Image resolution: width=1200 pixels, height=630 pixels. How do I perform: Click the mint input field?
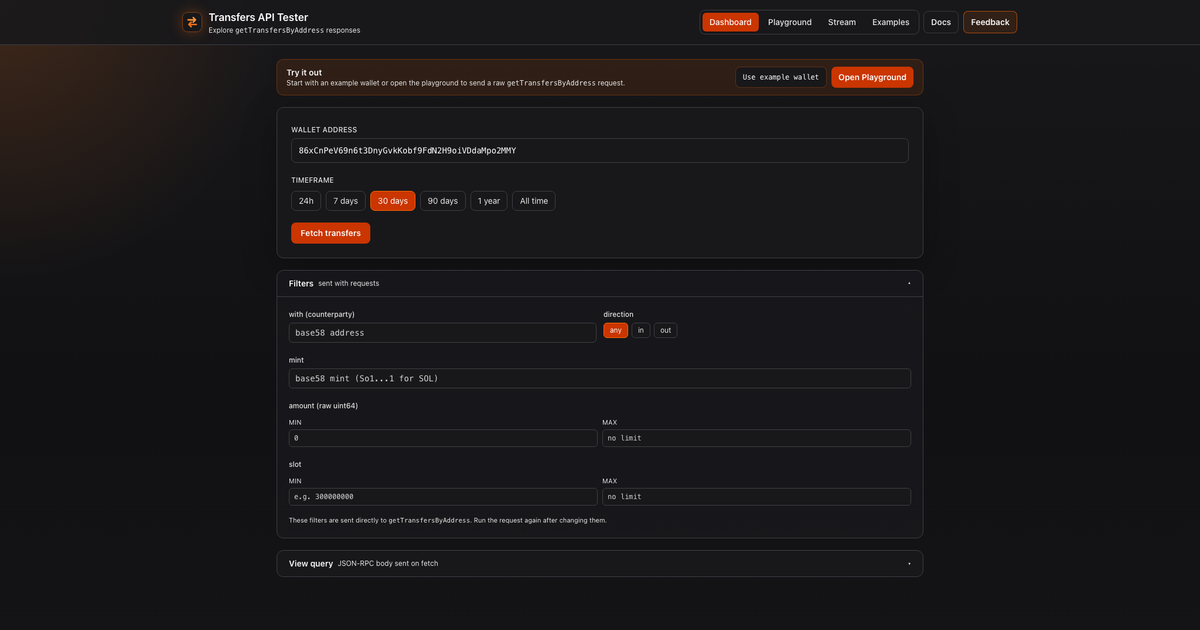click(600, 378)
